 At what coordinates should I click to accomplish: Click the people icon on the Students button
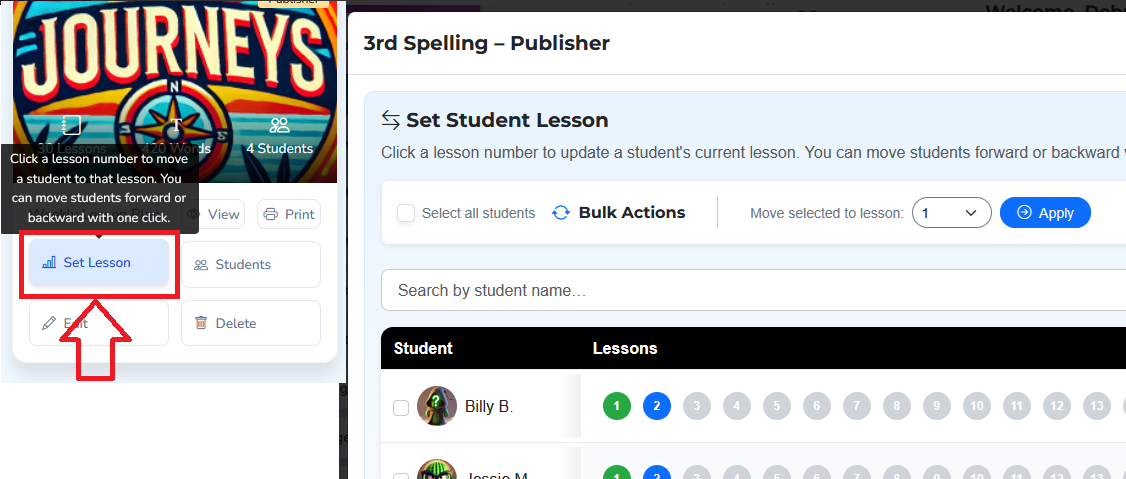(201, 265)
